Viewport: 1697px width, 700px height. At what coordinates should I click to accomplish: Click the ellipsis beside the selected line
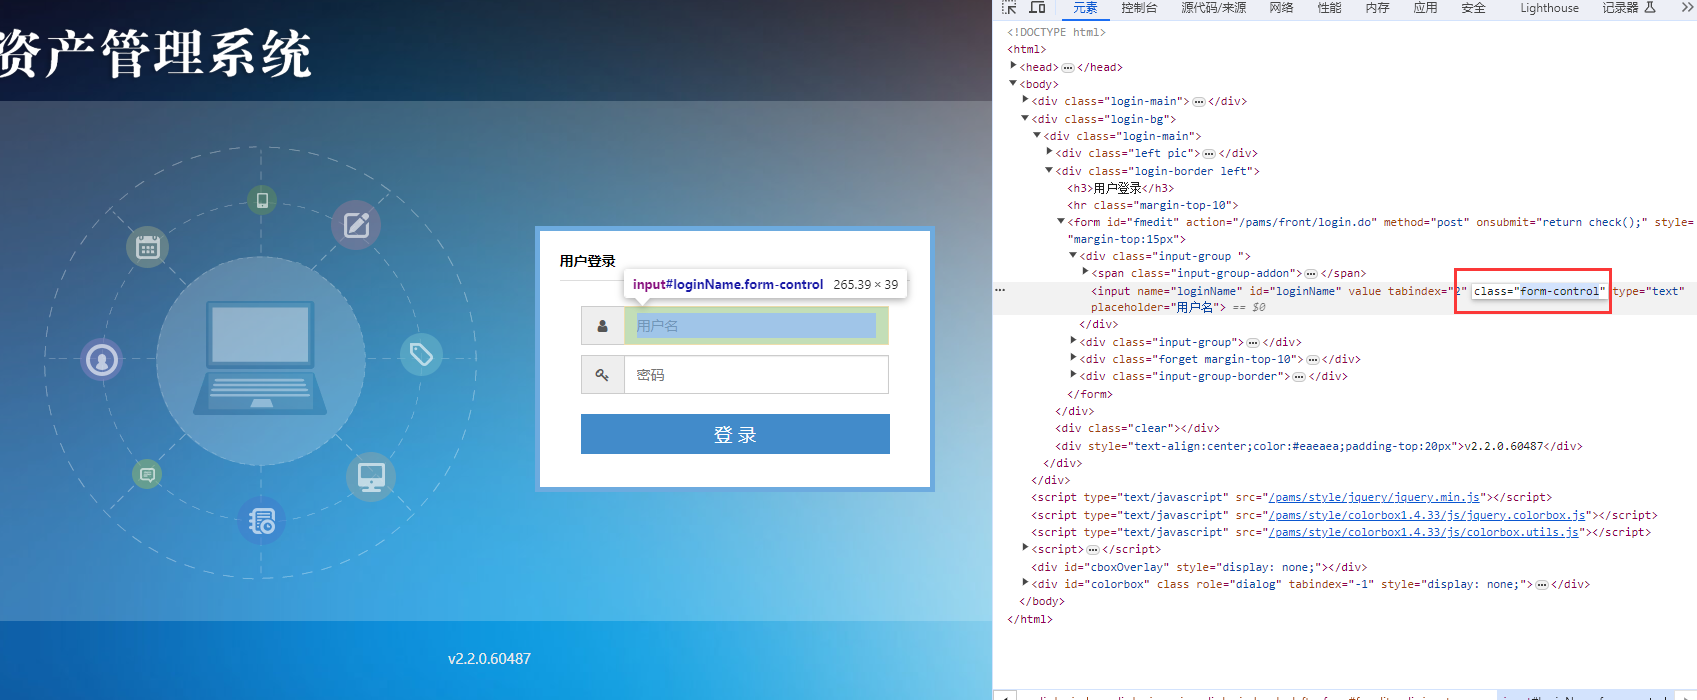point(1000,290)
